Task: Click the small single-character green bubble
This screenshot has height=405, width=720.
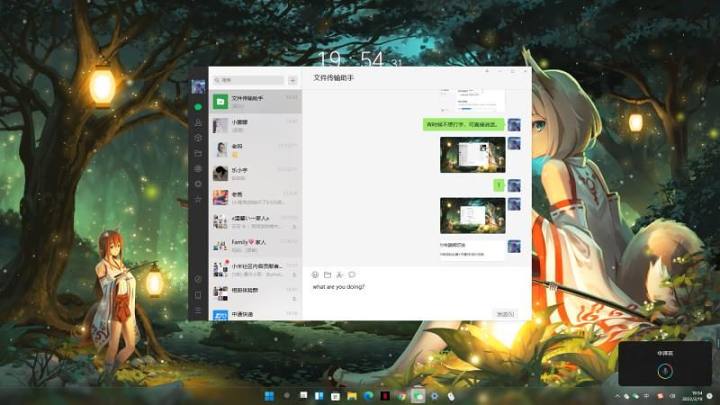Action: click(499, 185)
